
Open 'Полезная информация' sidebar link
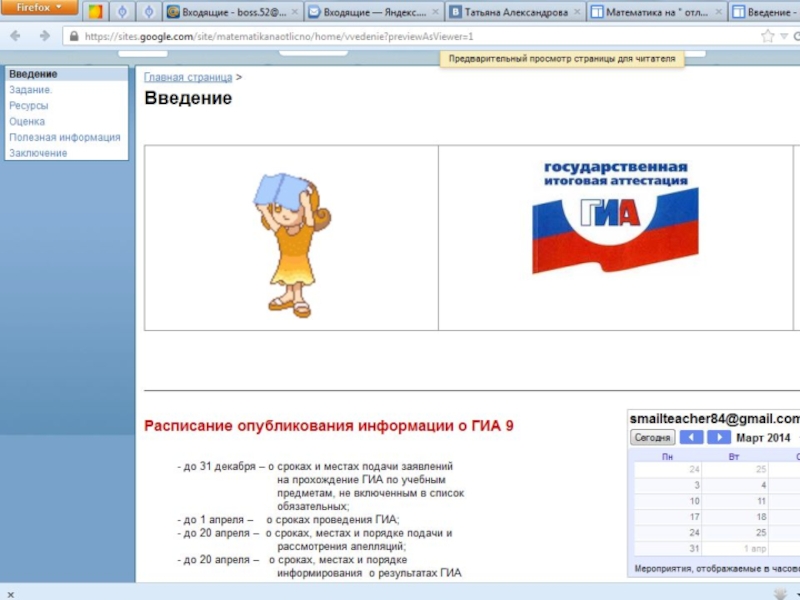coord(65,137)
